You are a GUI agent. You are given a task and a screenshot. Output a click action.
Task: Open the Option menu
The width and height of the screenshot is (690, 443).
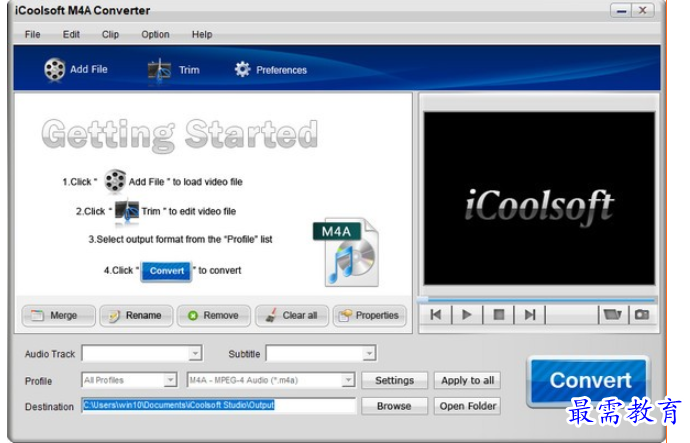coord(155,34)
